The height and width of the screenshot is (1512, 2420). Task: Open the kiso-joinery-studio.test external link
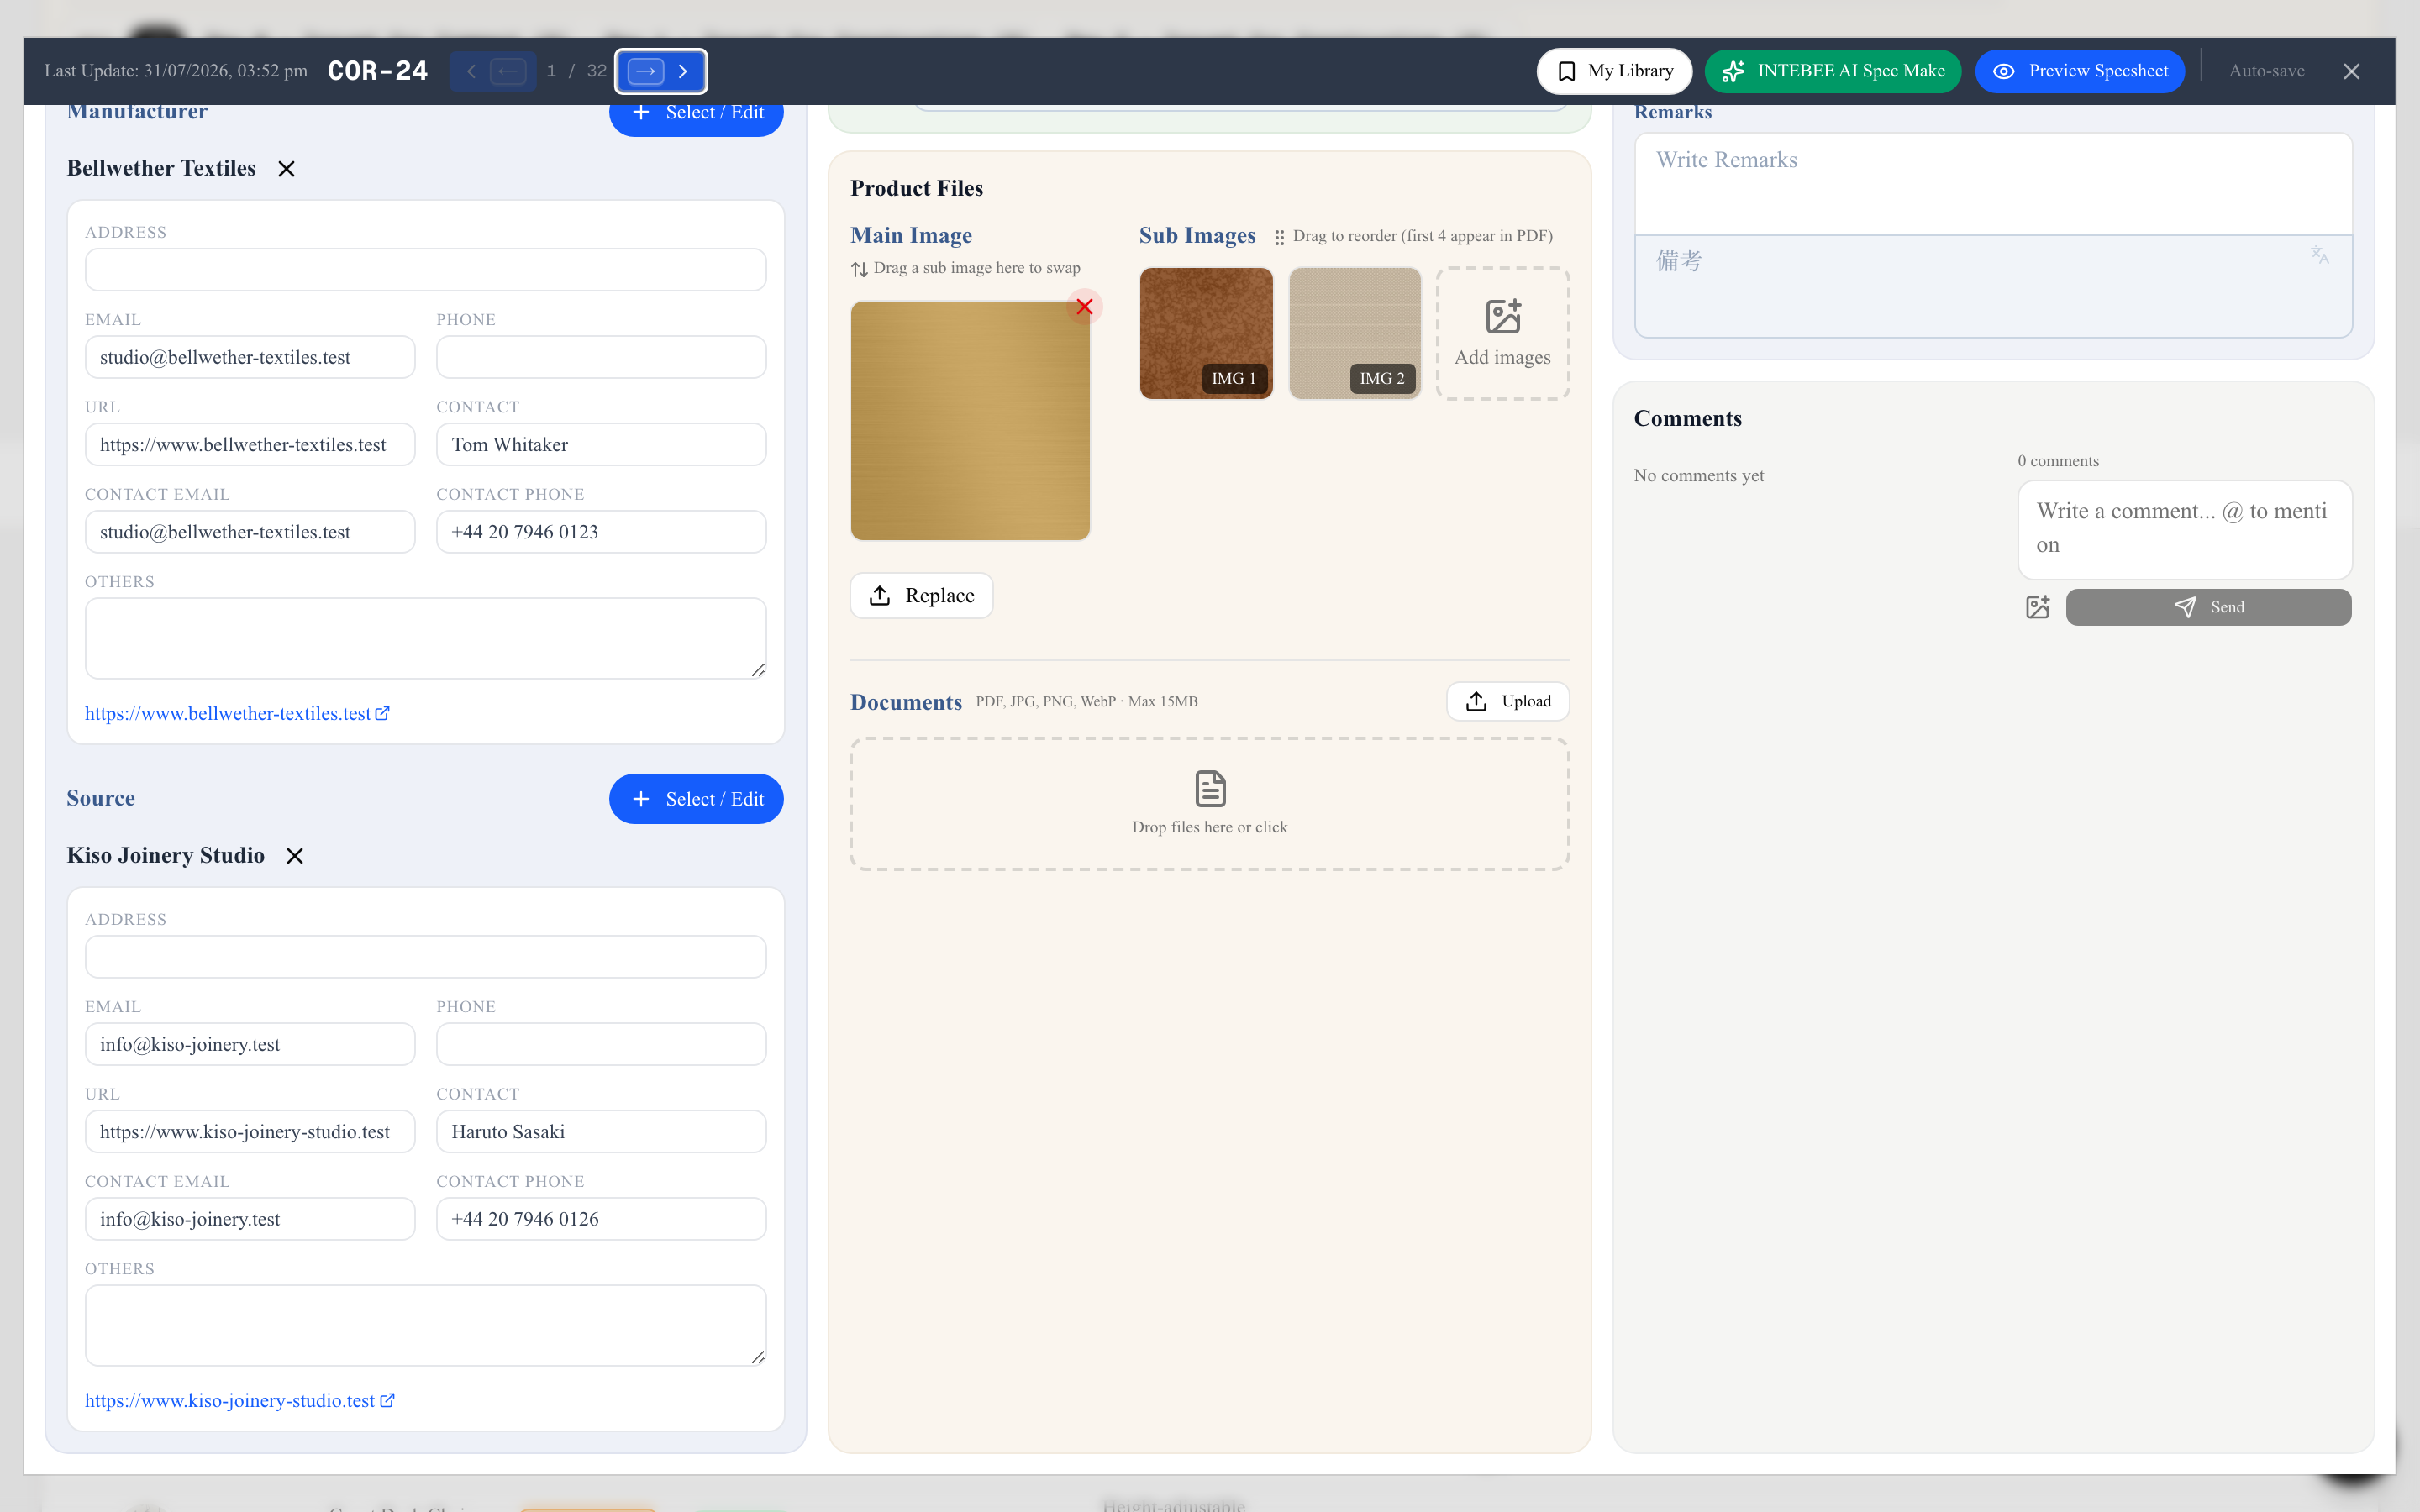[240, 1400]
